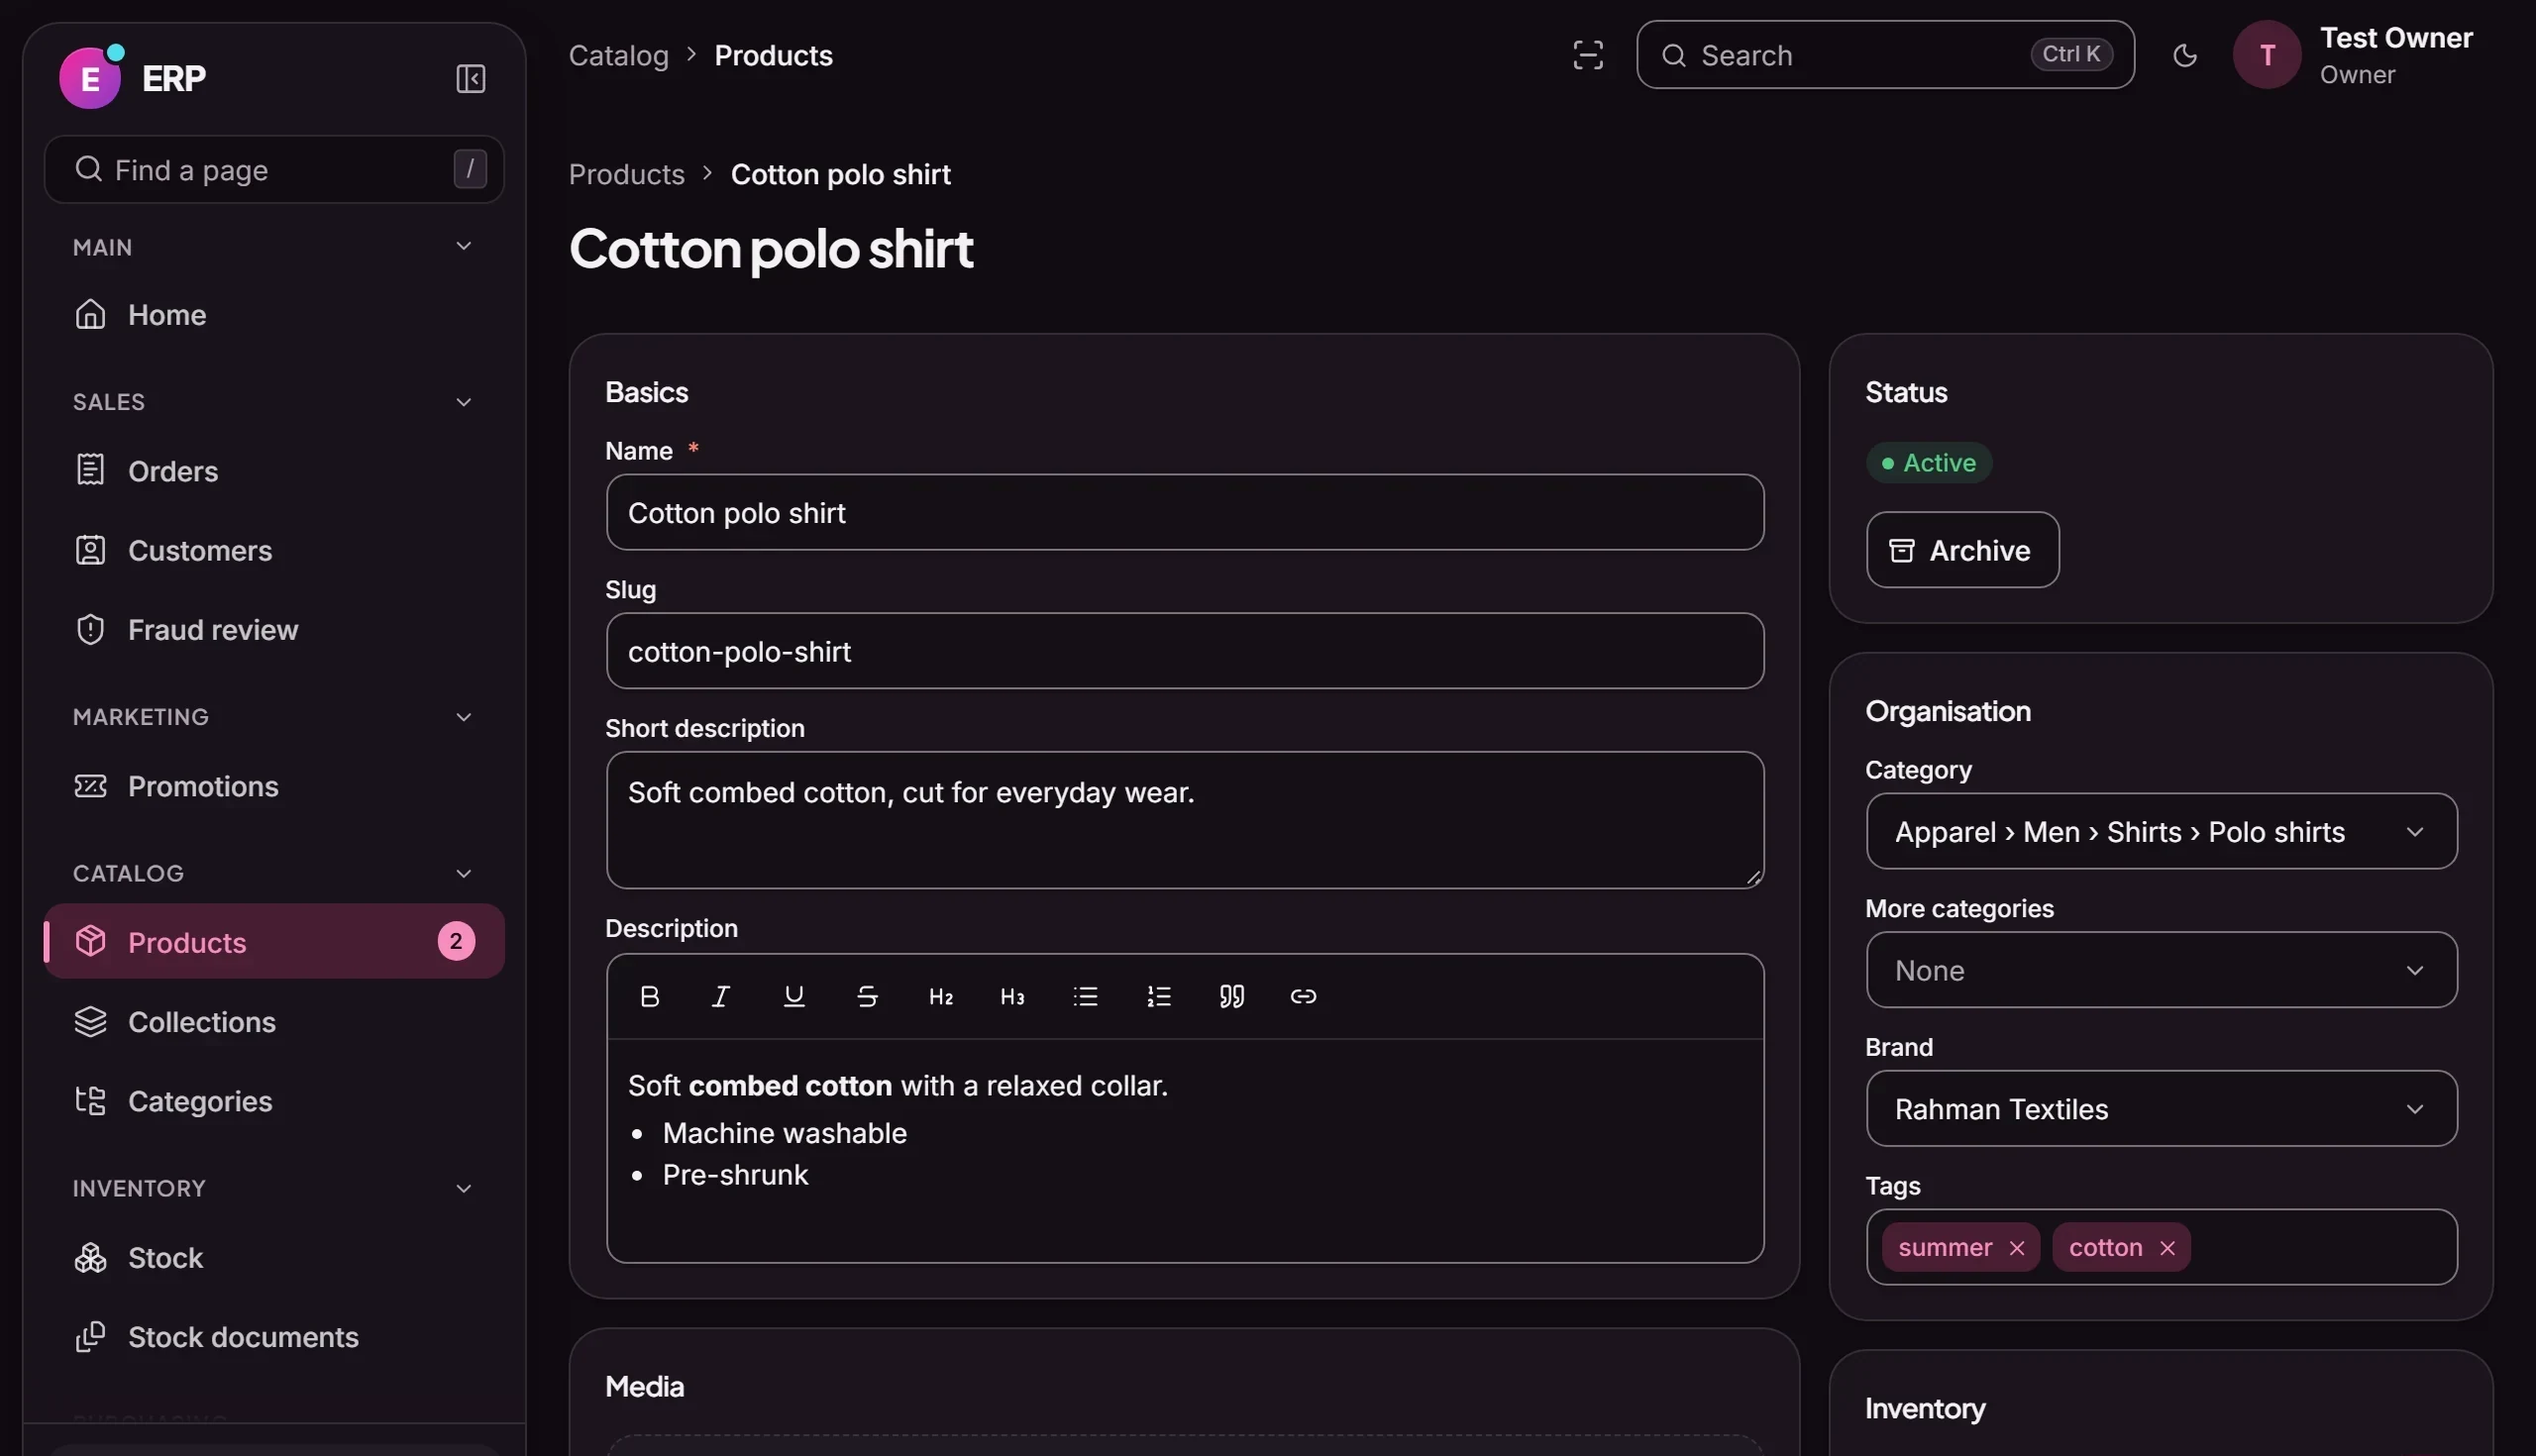Focus the Search box in header

tap(1885, 55)
